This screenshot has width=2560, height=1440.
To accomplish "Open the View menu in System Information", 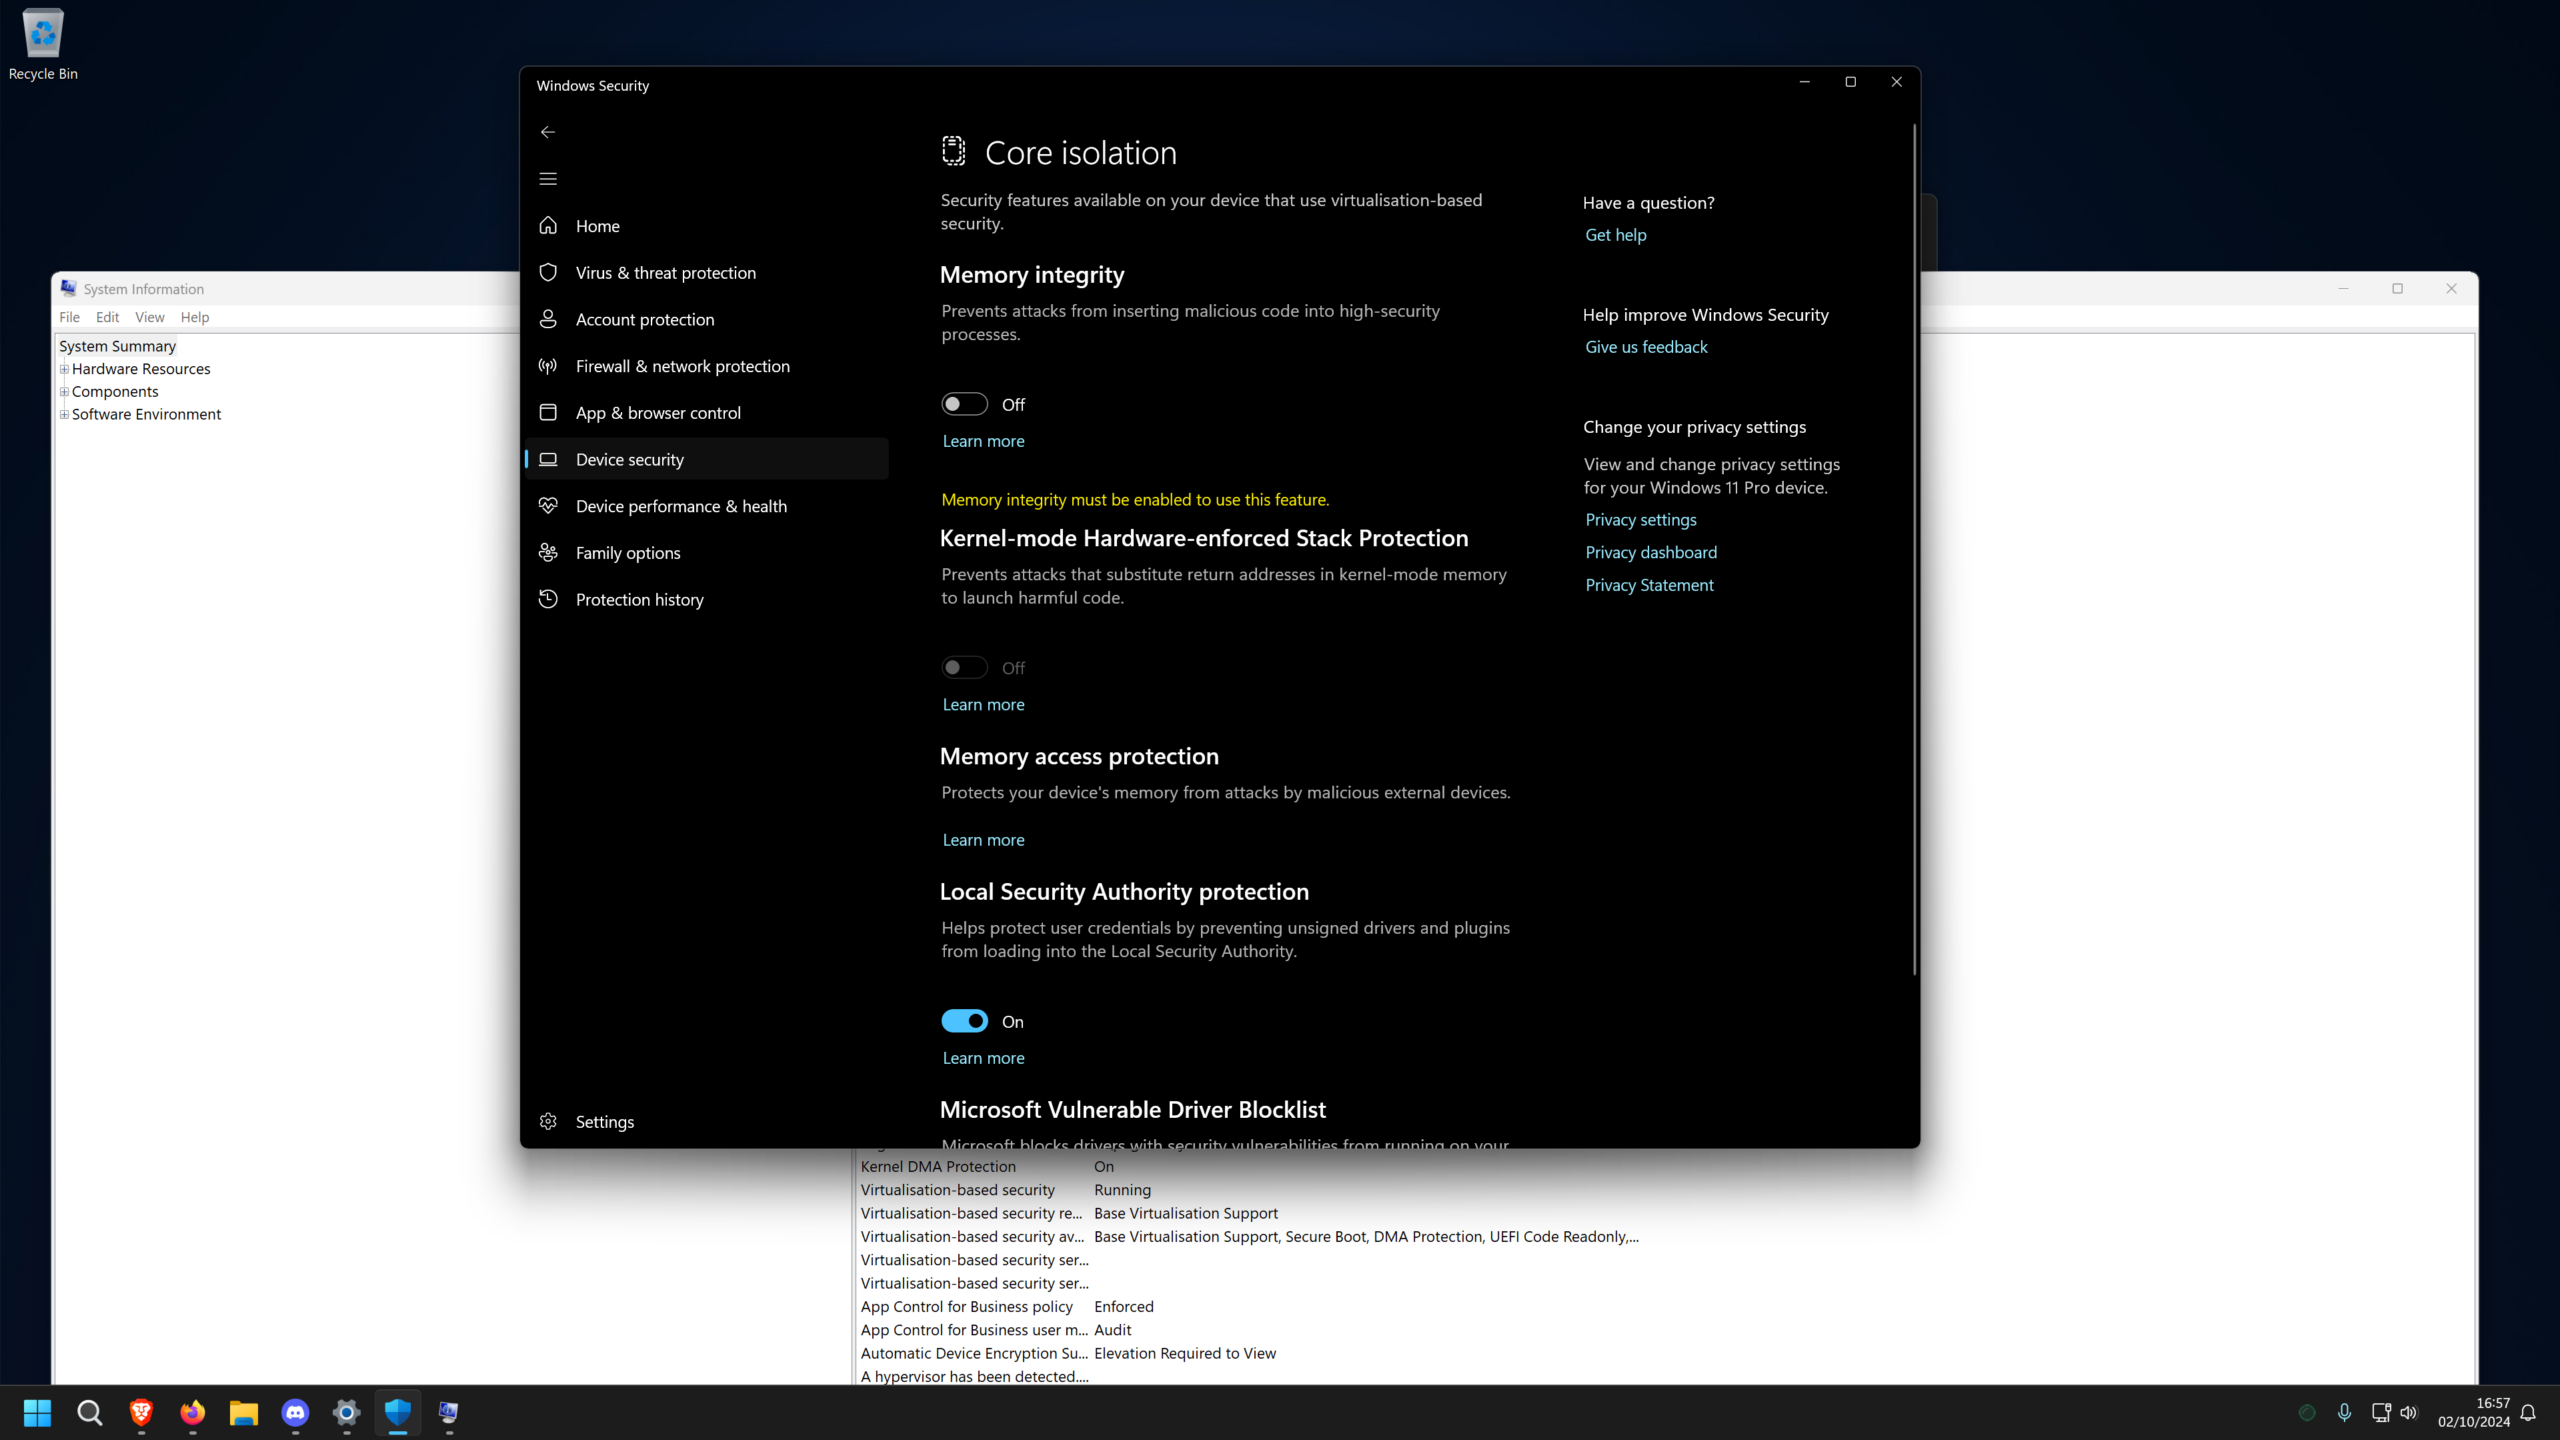I will [149, 317].
